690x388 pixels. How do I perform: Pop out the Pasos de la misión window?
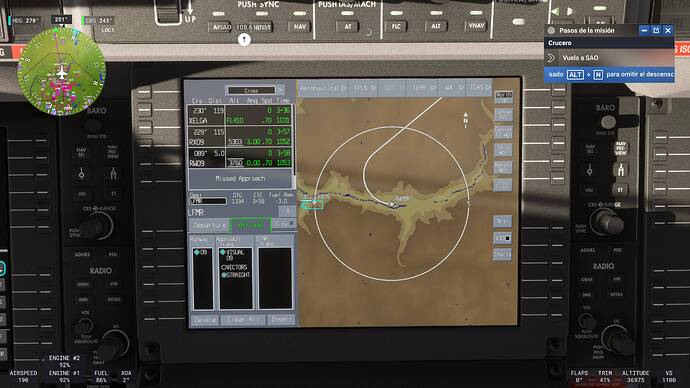click(656, 30)
